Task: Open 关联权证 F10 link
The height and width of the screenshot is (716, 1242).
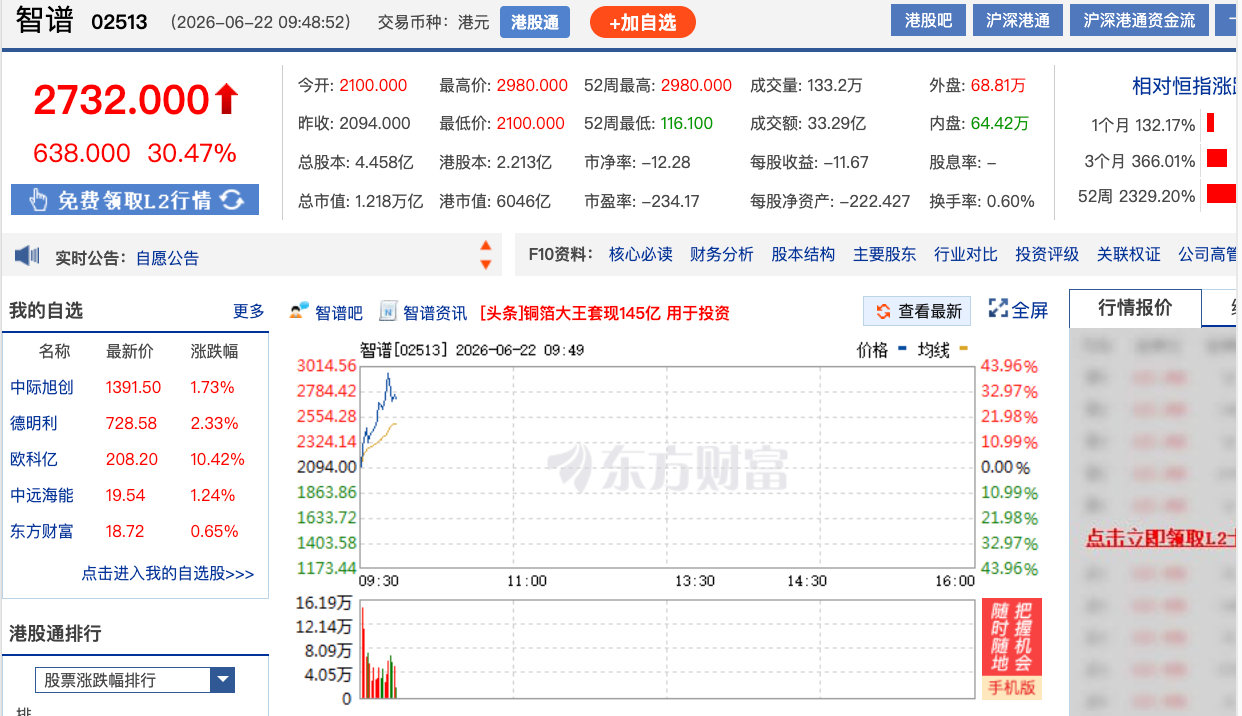Action: (x=1128, y=254)
